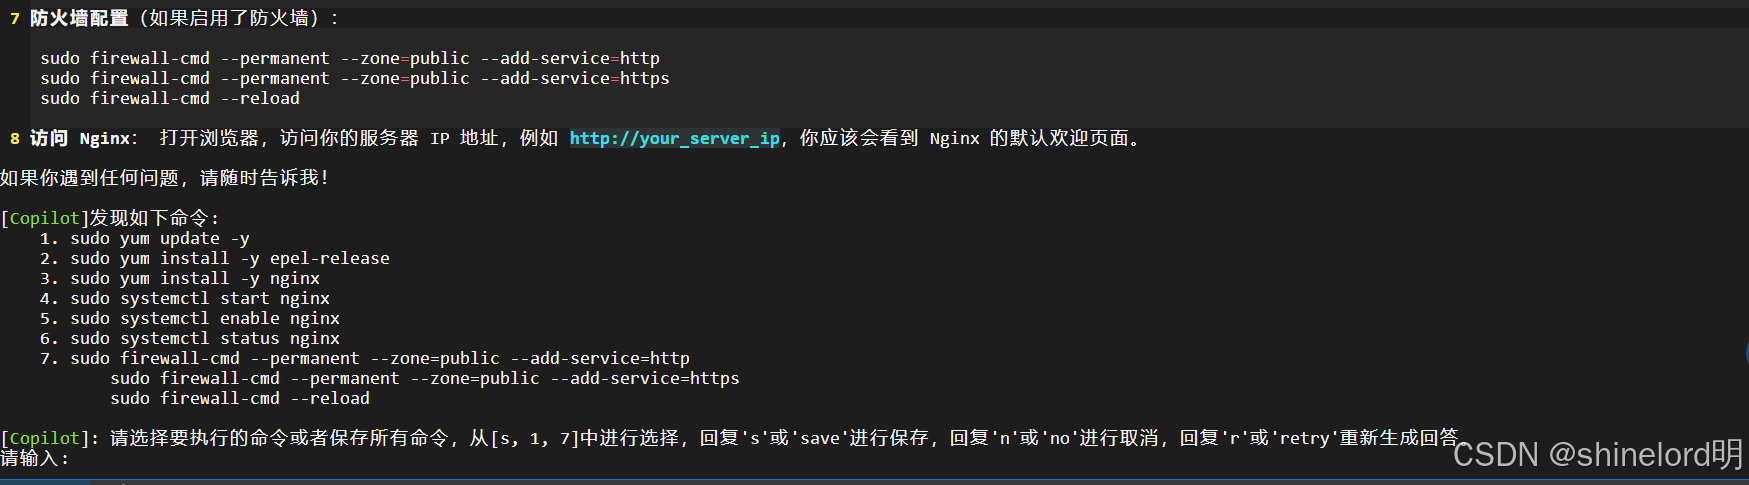
Task: Click step 7 防火墙配置 heading
Action: (79, 18)
